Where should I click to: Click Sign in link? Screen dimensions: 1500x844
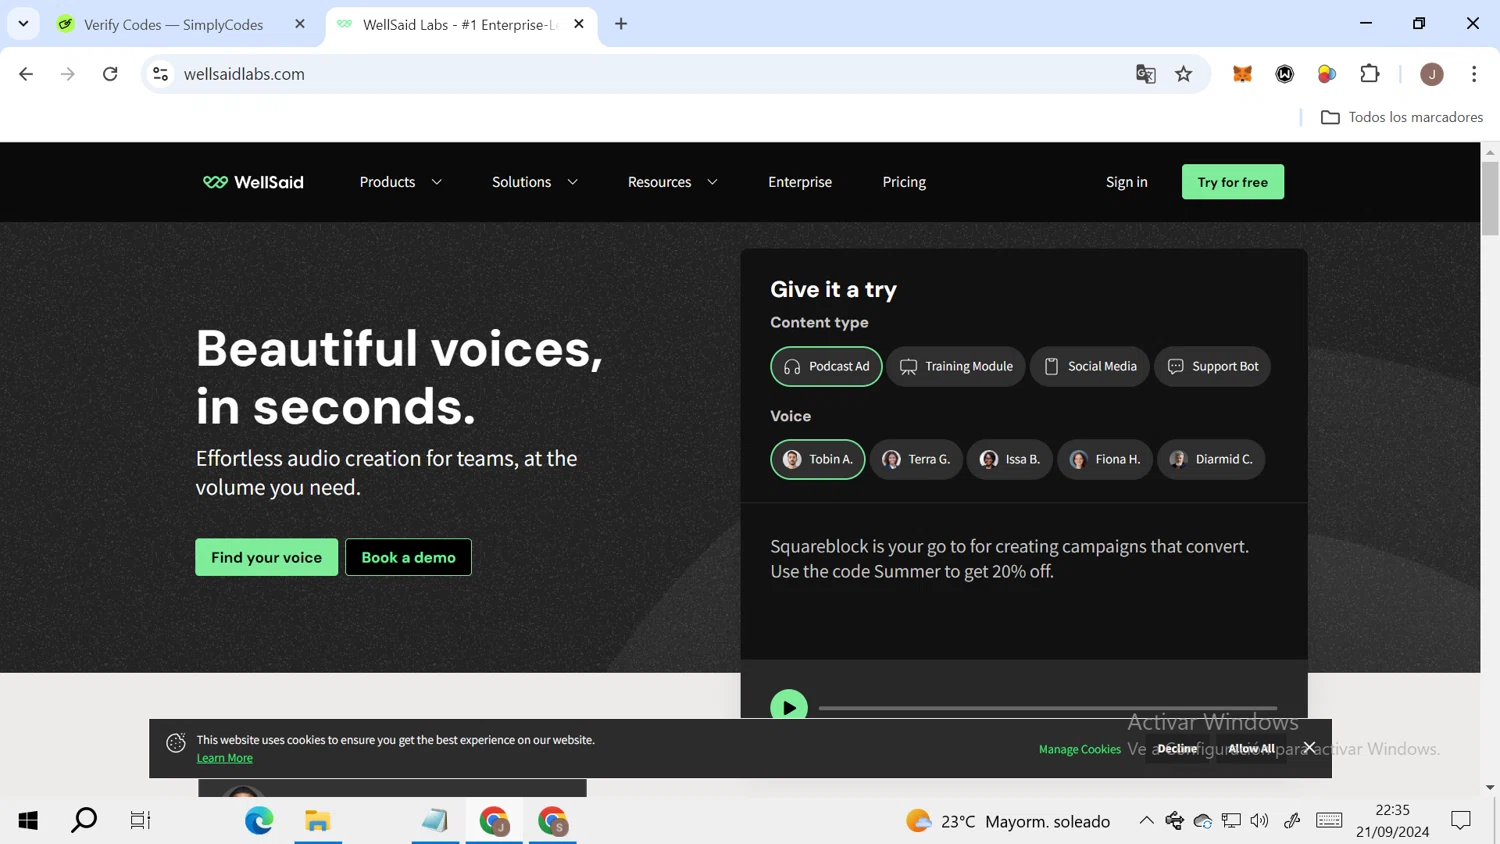click(1126, 182)
